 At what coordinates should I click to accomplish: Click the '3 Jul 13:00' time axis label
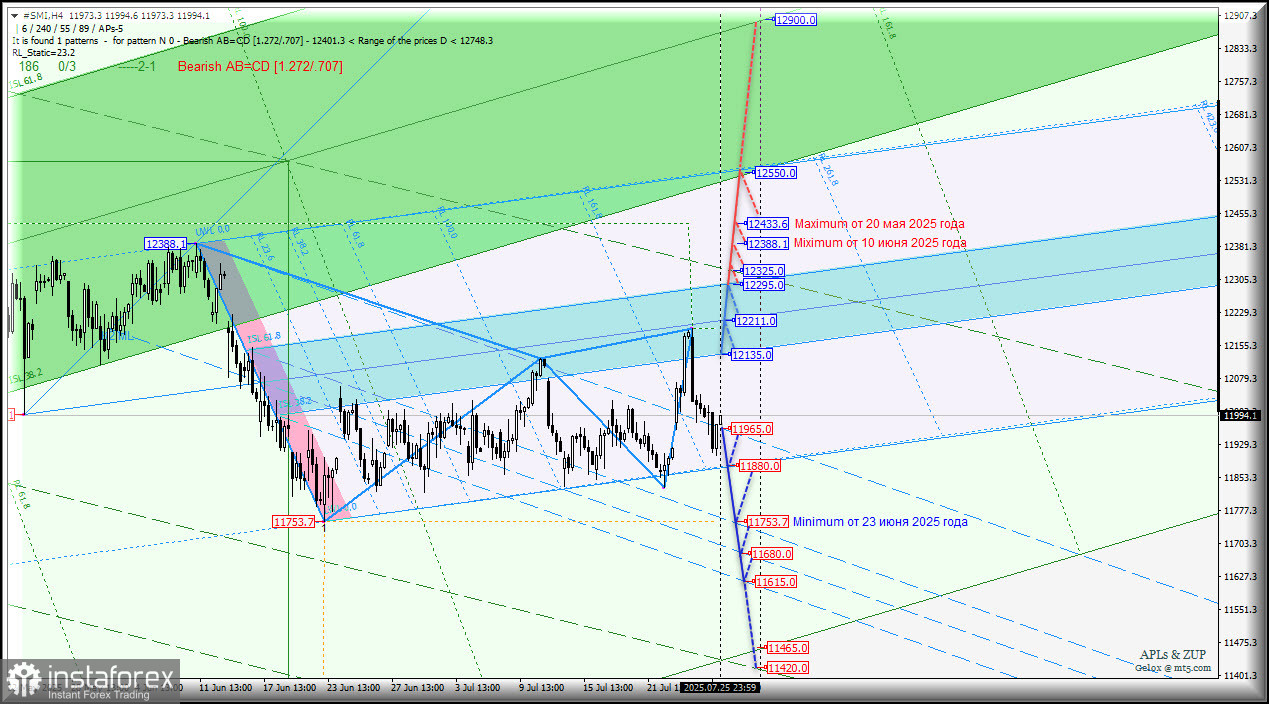[478, 688]
